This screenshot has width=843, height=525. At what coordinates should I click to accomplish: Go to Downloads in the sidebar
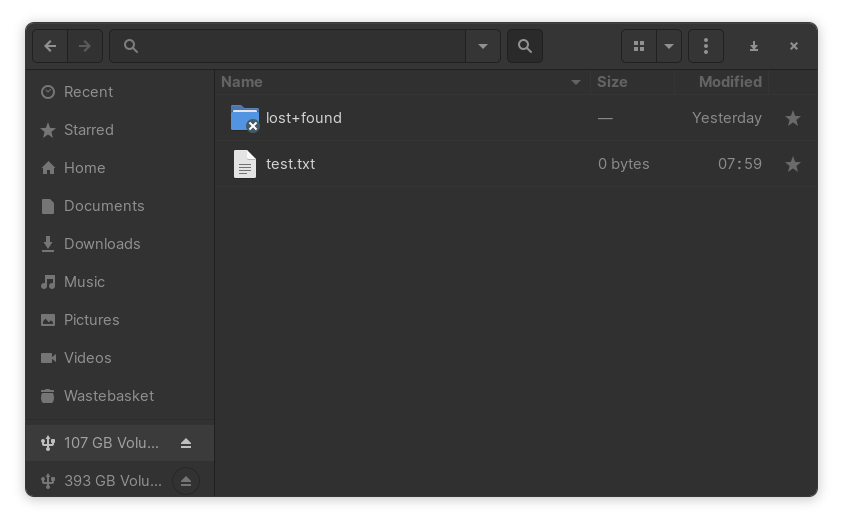click(x=102, y=244)
